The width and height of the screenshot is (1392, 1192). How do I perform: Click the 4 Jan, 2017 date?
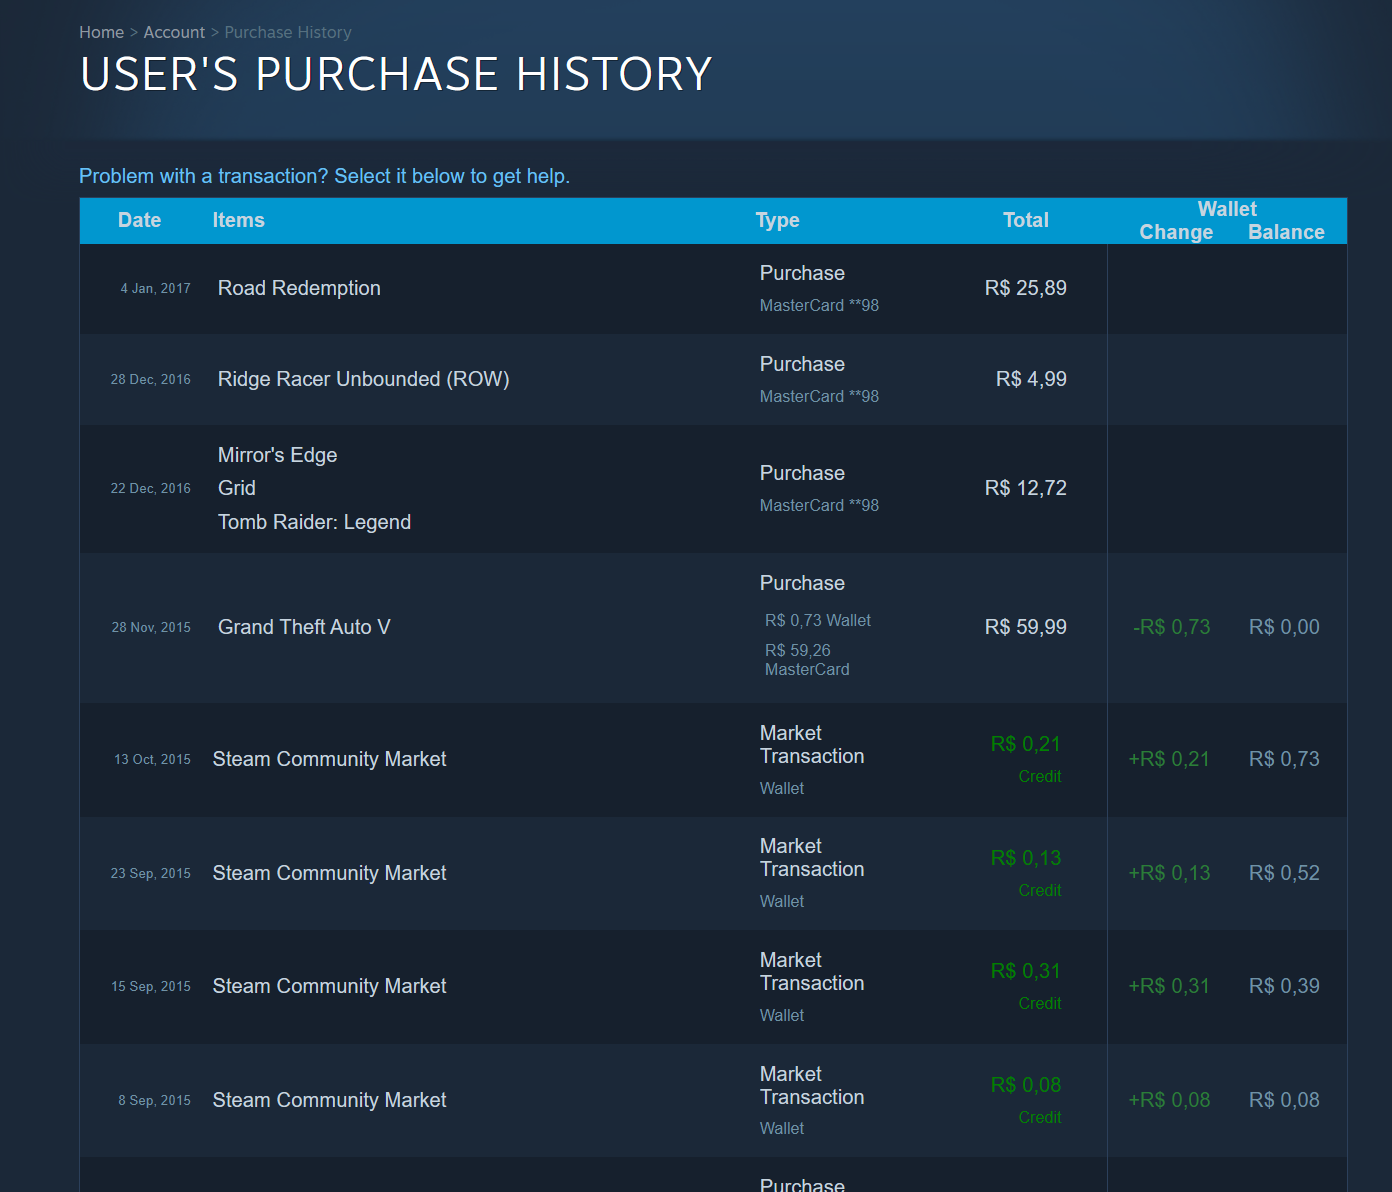(155, 288)
